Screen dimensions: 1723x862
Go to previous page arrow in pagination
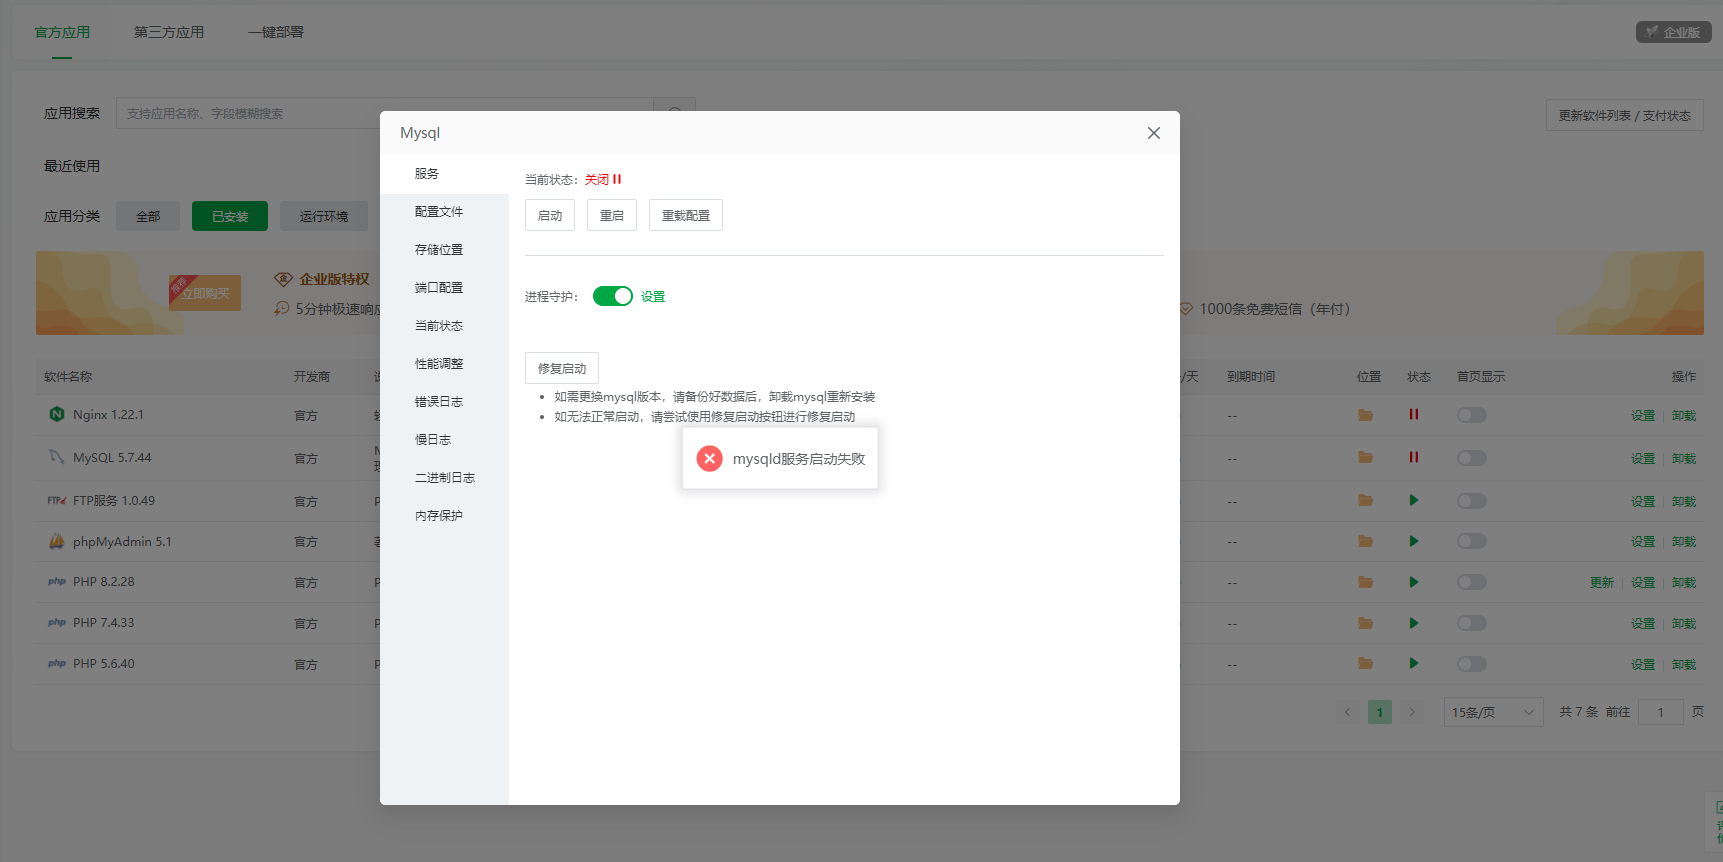pos(1348,712)
